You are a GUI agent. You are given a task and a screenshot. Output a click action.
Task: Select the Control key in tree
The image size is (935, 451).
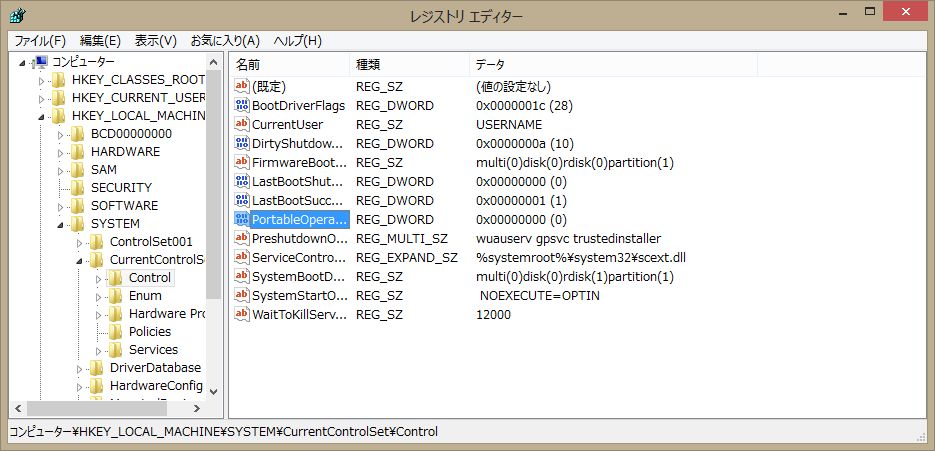[x=150, y=278]
